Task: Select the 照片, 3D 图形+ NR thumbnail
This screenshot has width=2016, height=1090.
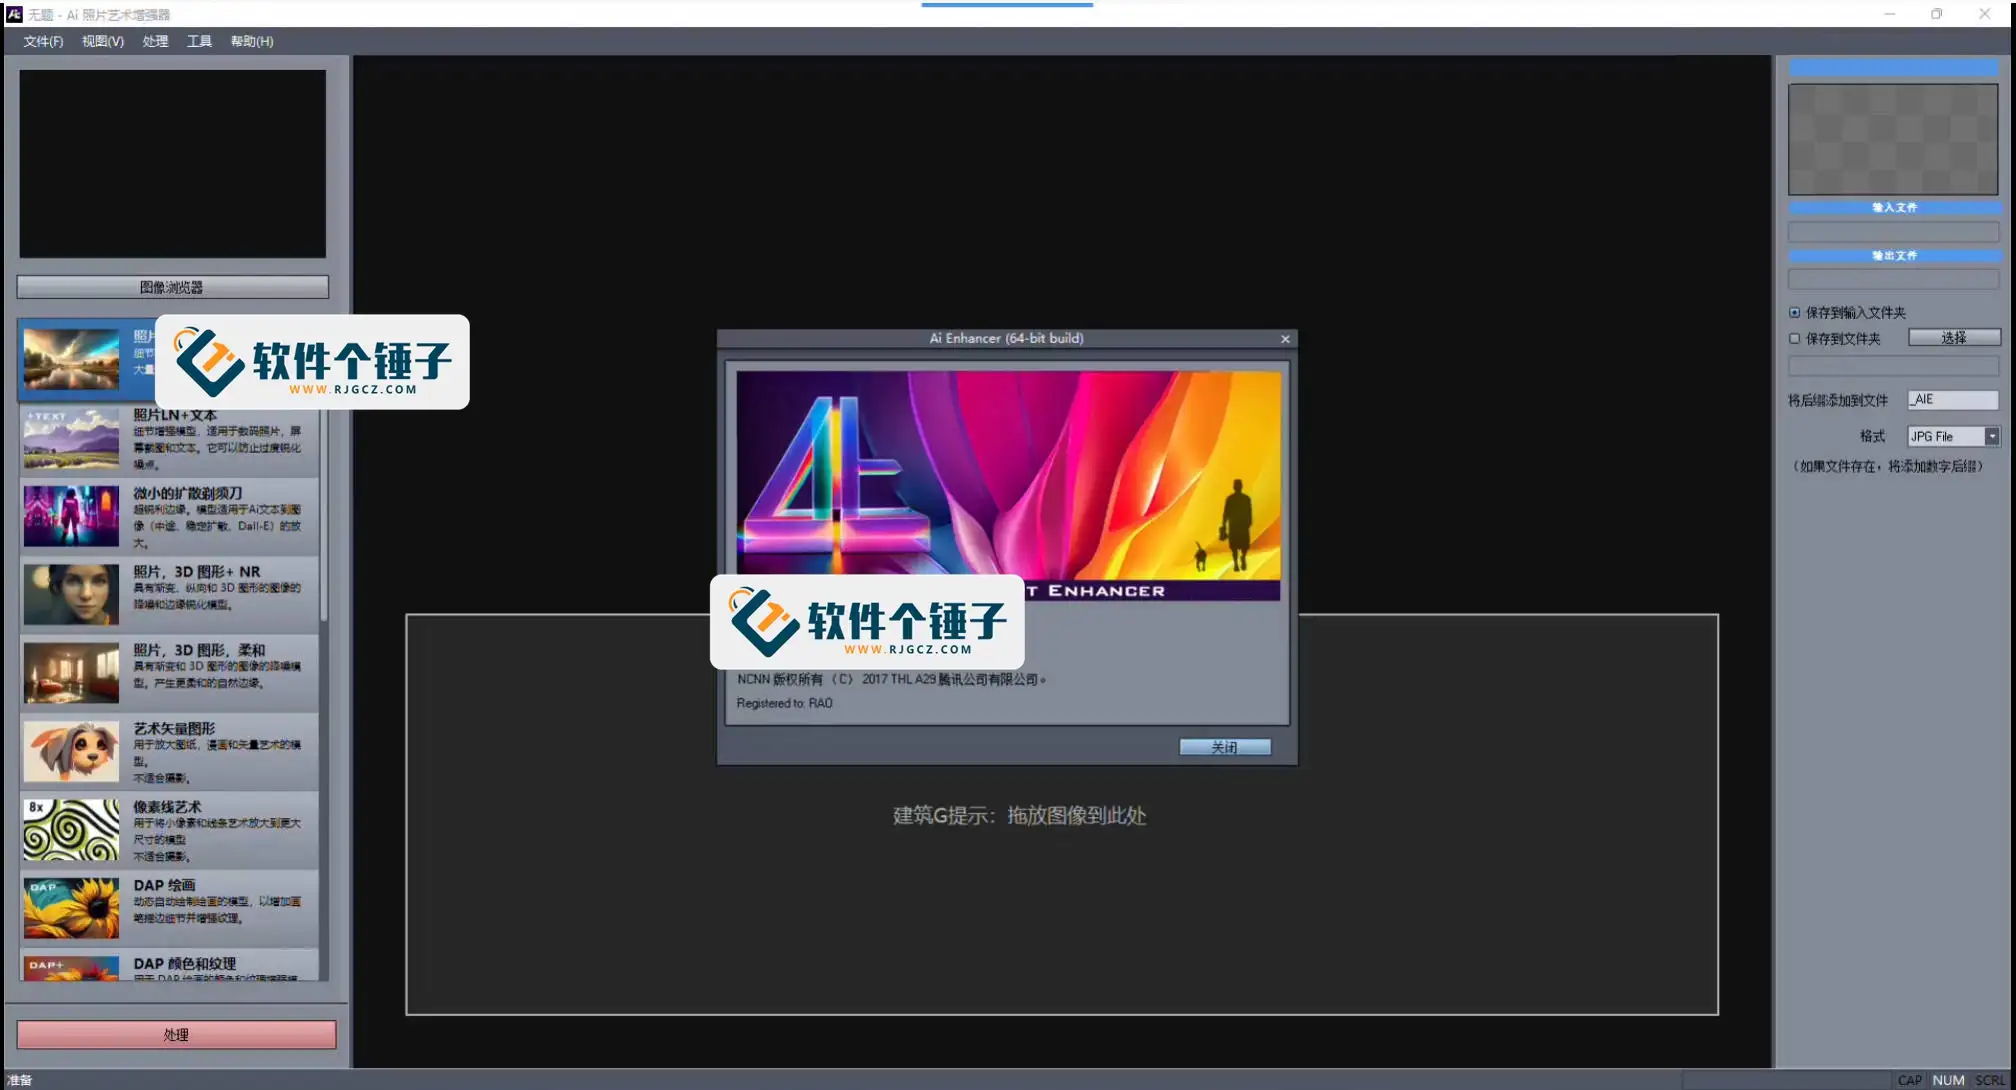Action: (x=71, y=594)
